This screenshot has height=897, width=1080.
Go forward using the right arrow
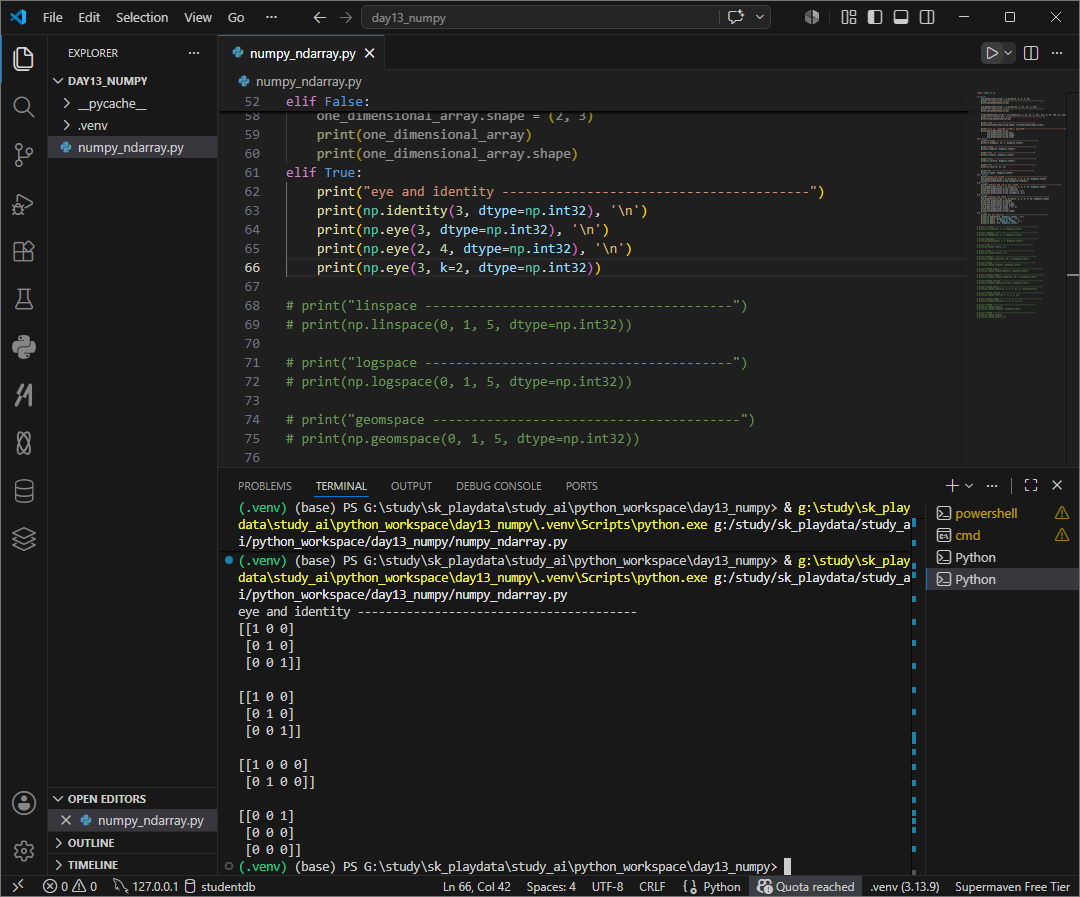point(346,17)
